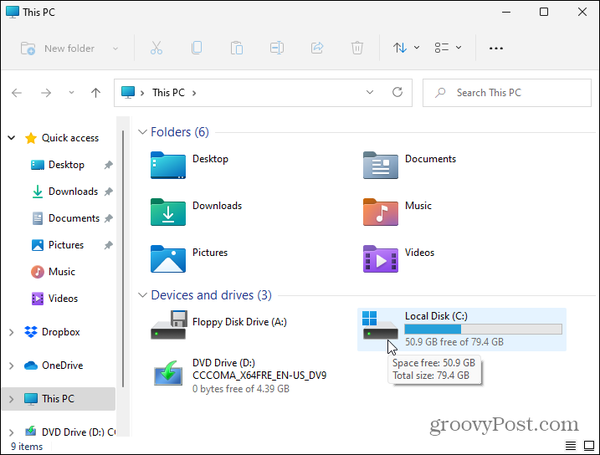Open the address bar history dropdown

[x=370, y=92]
